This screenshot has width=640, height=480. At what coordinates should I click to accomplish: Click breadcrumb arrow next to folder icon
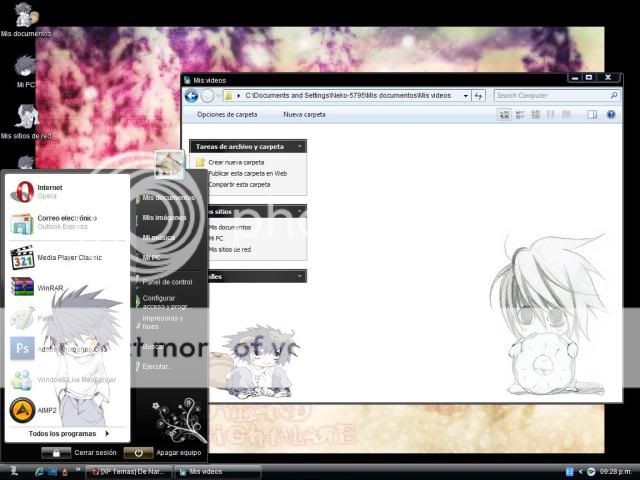tap(238, 96)
